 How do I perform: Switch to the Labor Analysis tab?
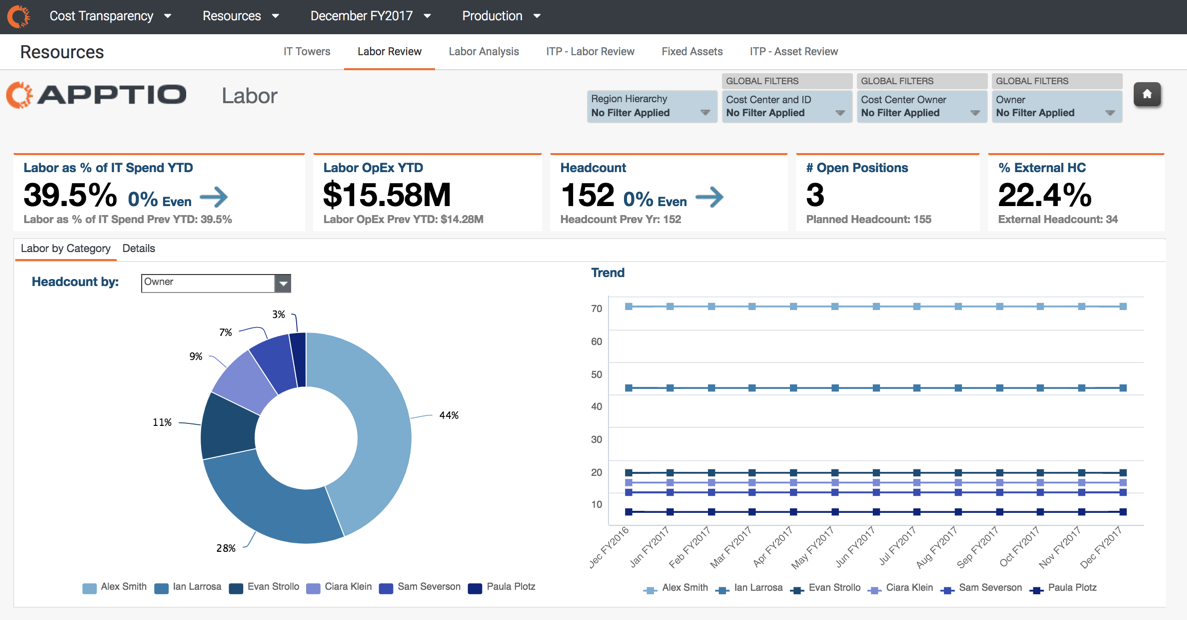click(483, 51)
